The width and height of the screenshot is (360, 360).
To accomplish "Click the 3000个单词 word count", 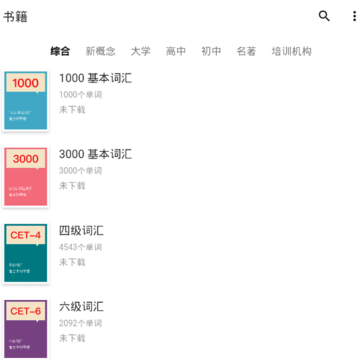I will pos(81,171).
